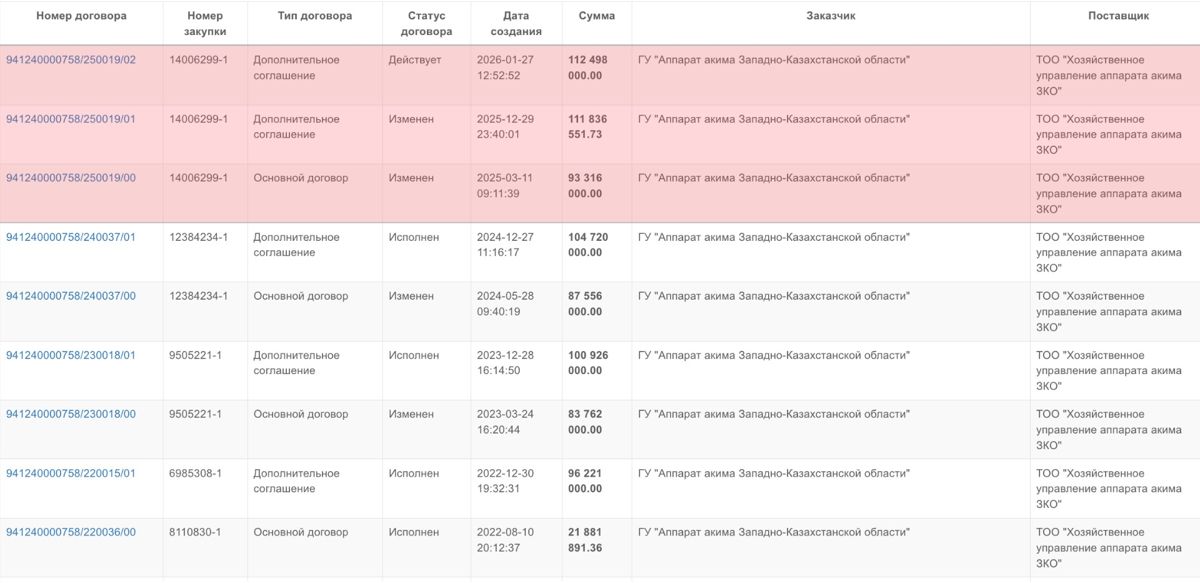Viewport: 1200px width, 583px height.
Task: Open contract link 941240000758/250019/02
Action: tap(71, 60)
